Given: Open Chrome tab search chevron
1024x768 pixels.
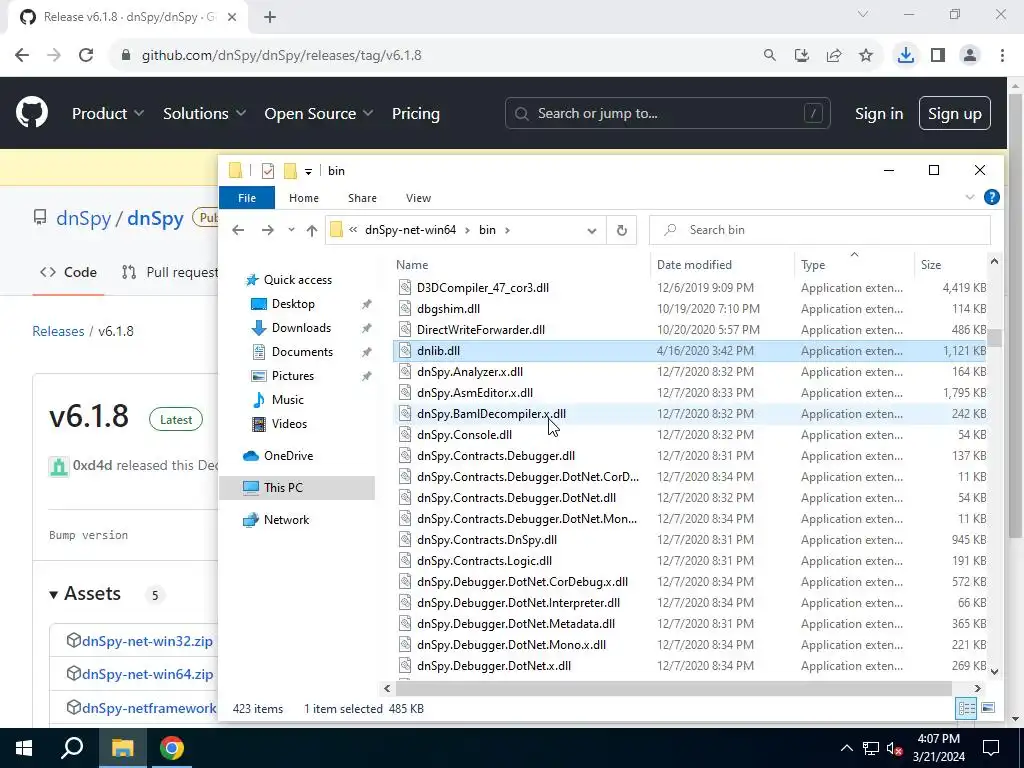Looking at the screenshot, I should 863,14.
